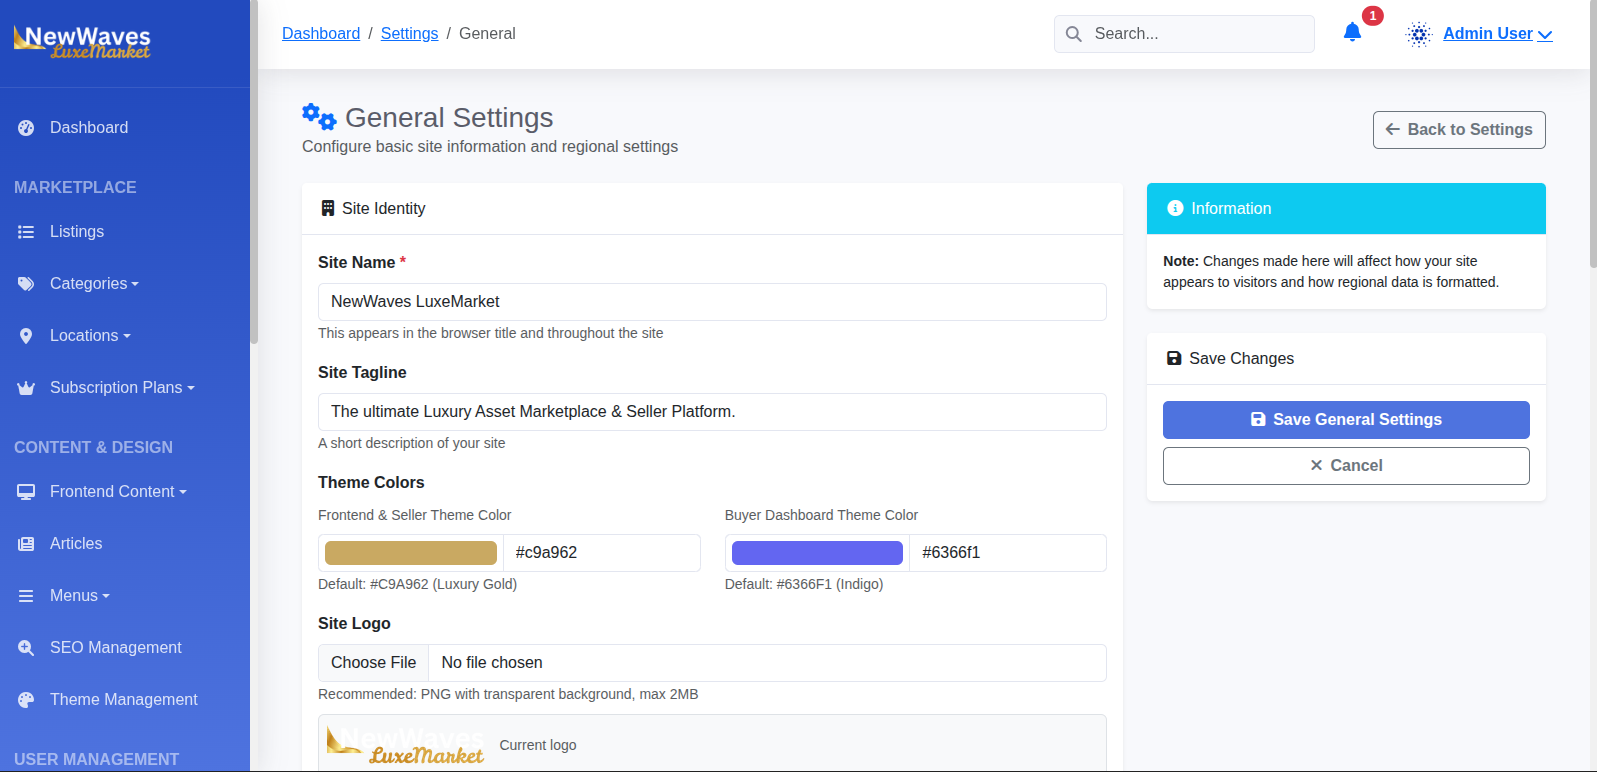Click the Frontend Content monitor icon
Viewport: 1597px width, 772px height.
click(x=26, y=492)
